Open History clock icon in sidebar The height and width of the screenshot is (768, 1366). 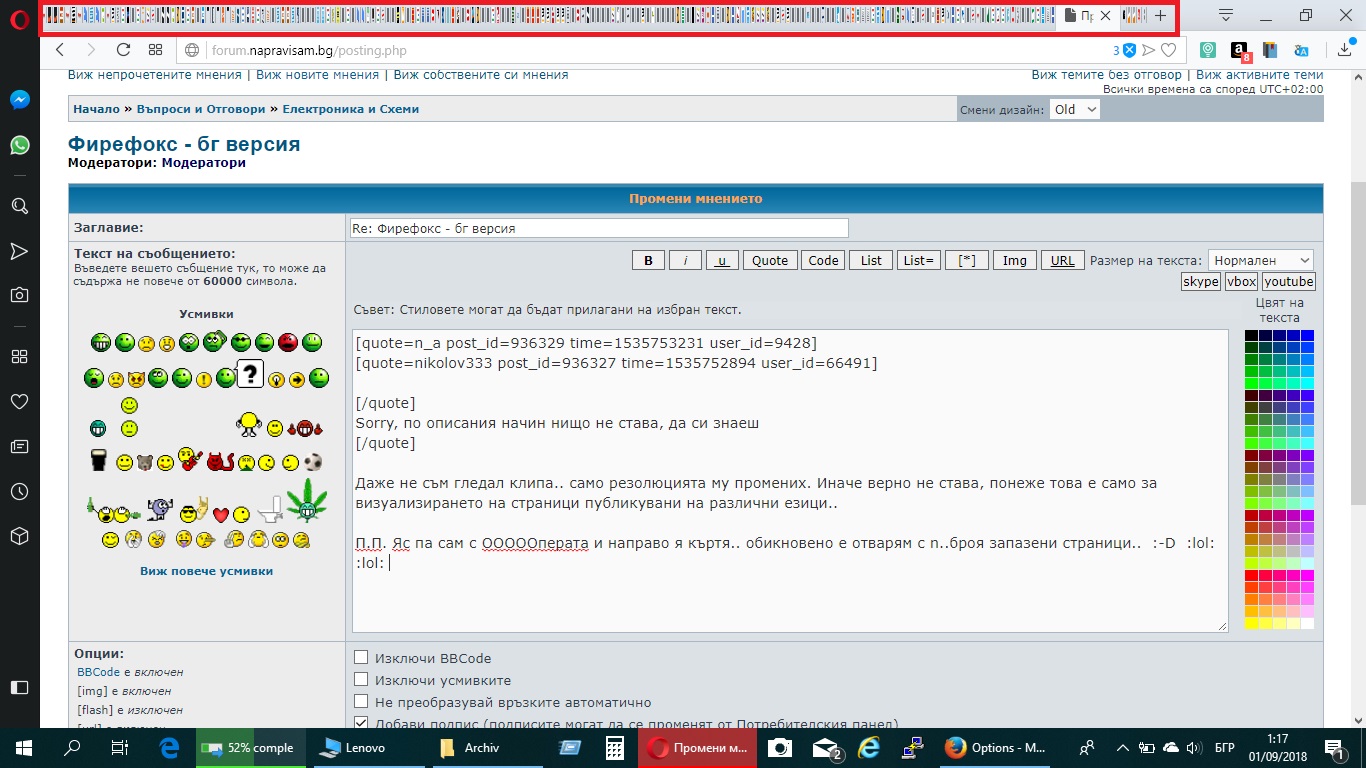(x=19, y=492)
